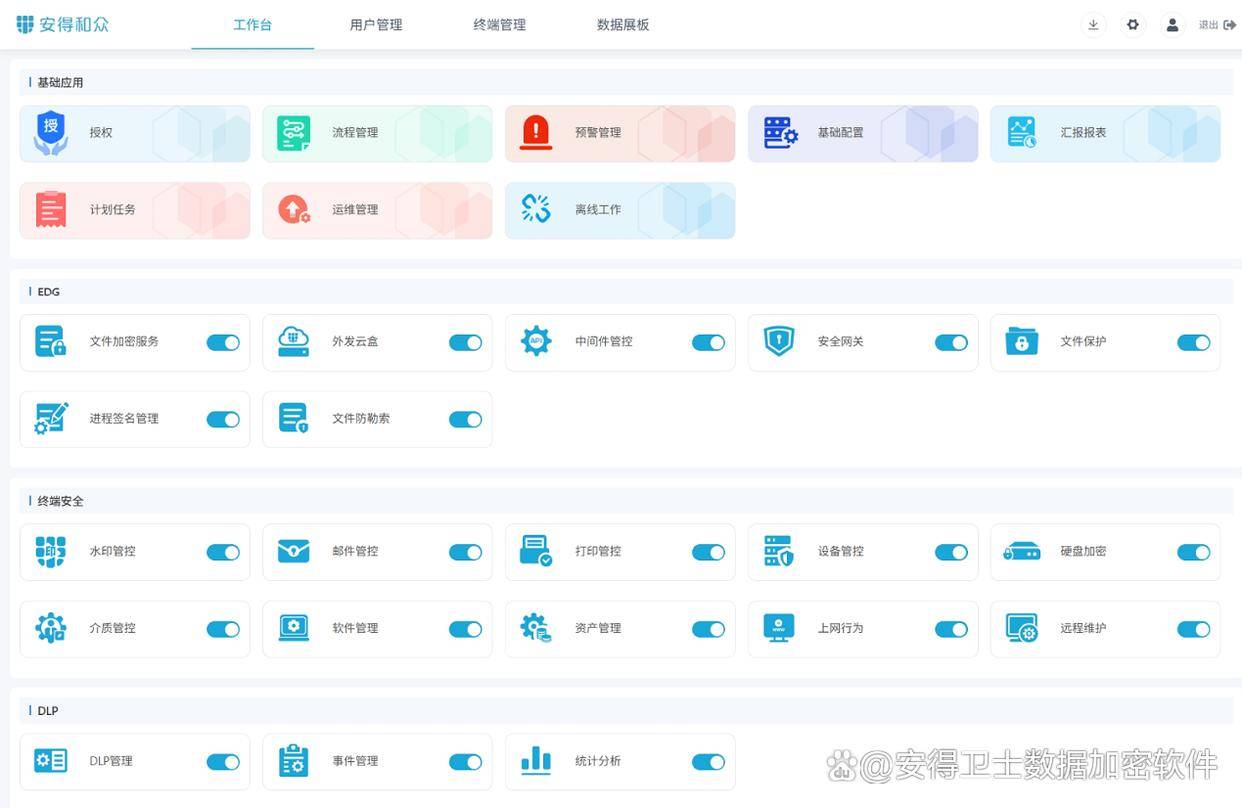Click the 远程维护 screen gear icon
1242x808 pixels.
(x=1022, y=629)
